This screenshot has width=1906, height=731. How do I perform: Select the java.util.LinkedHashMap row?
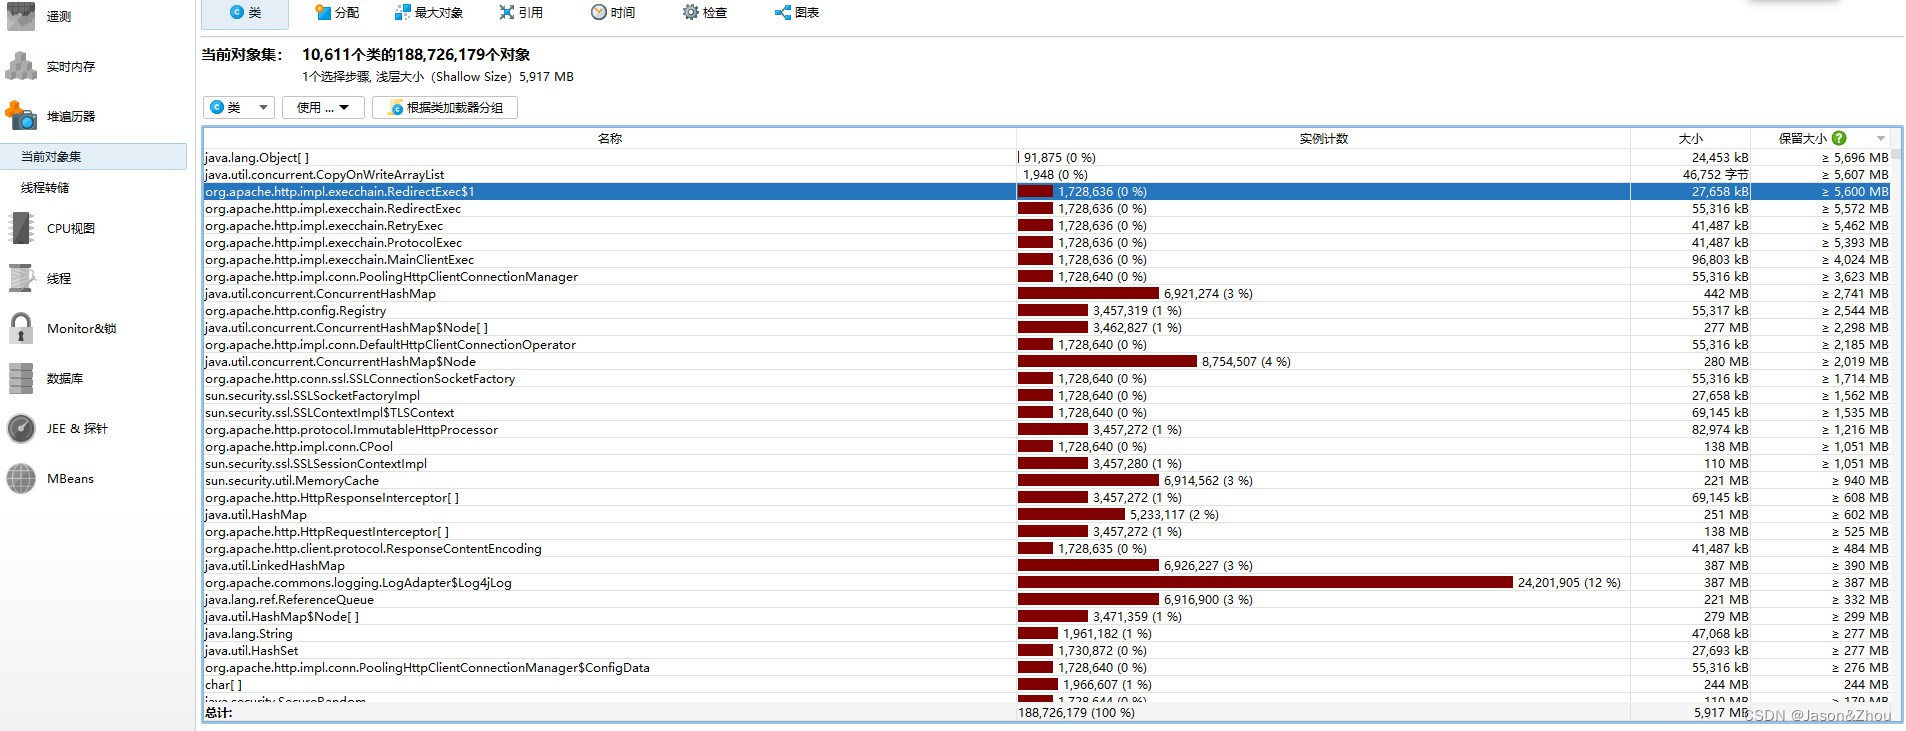click(1047, 565)
